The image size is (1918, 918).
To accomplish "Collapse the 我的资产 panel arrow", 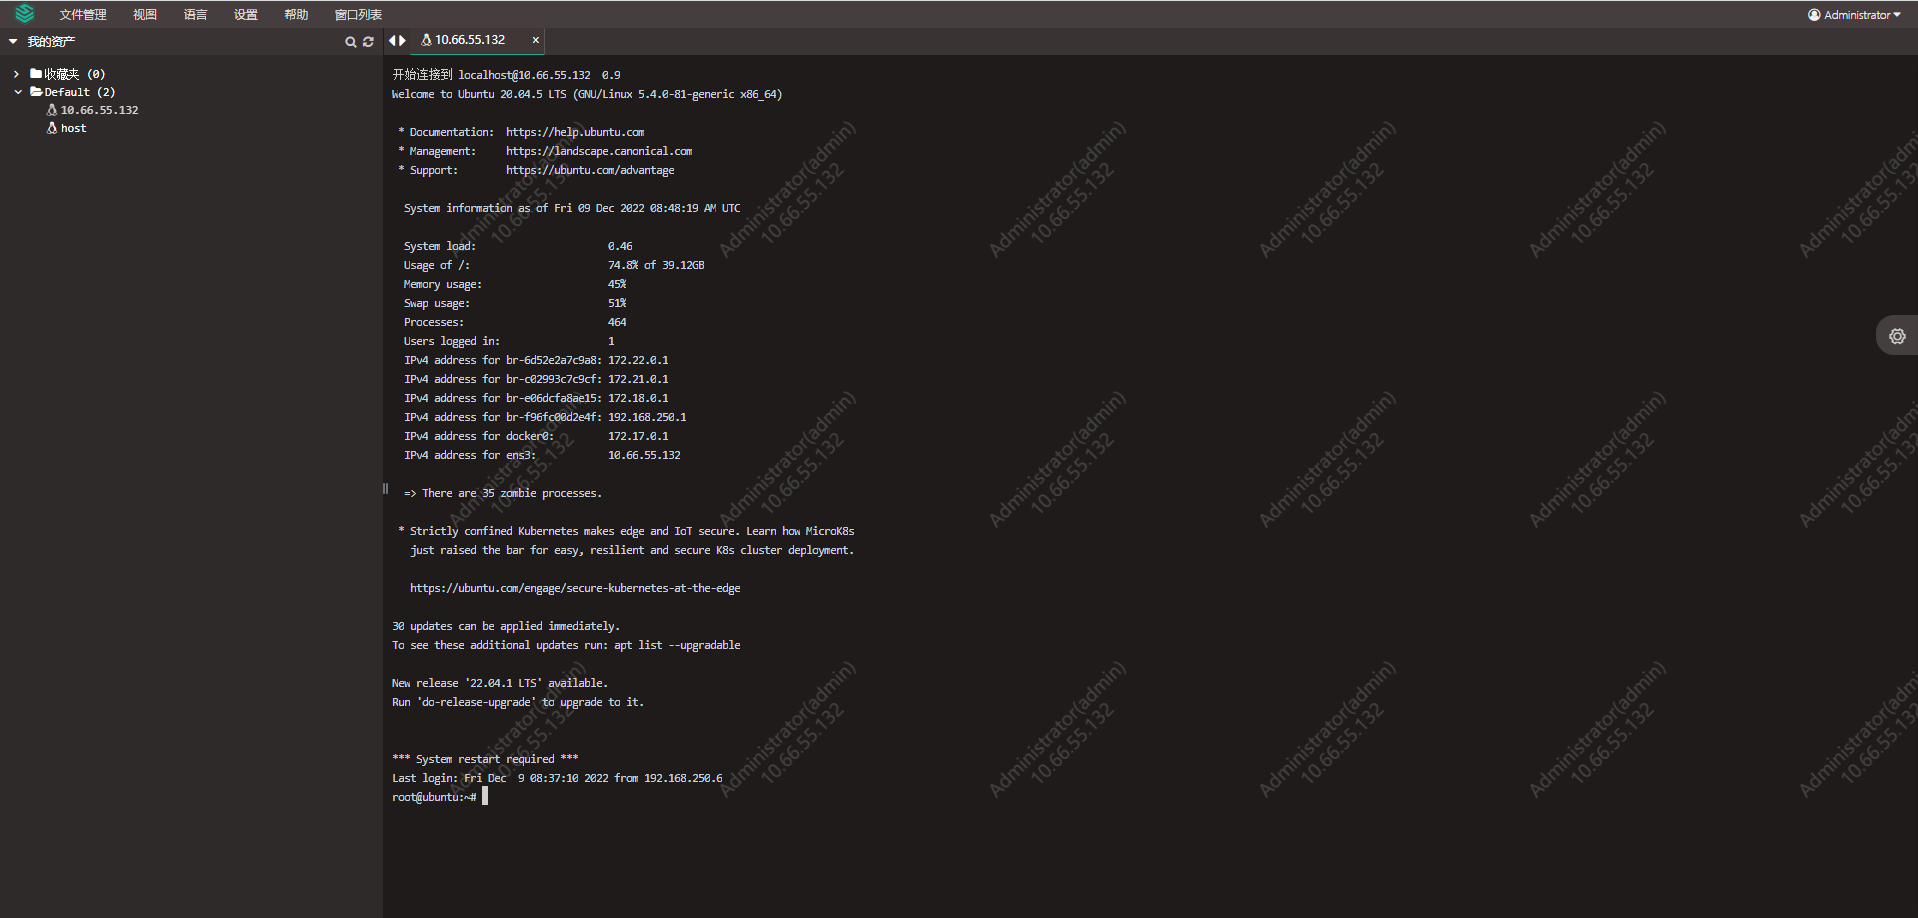I will point(13,42).
